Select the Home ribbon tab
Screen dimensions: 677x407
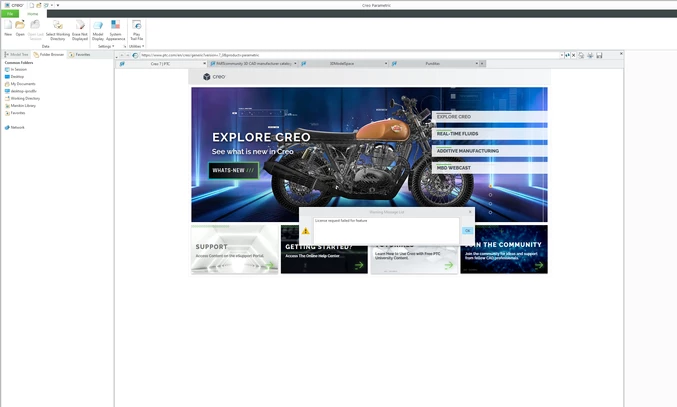(x=33, y=14)
